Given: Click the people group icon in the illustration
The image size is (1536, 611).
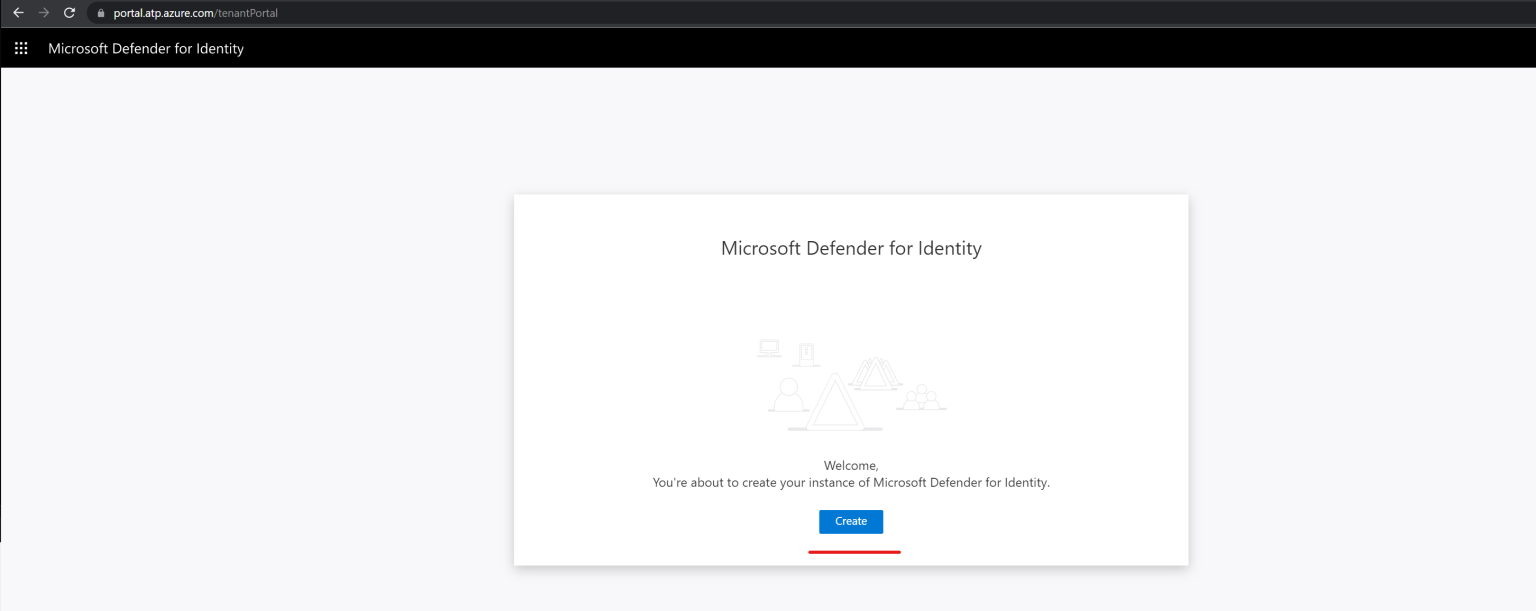Looking at the screenshot, I should click(x=923, y=398).
